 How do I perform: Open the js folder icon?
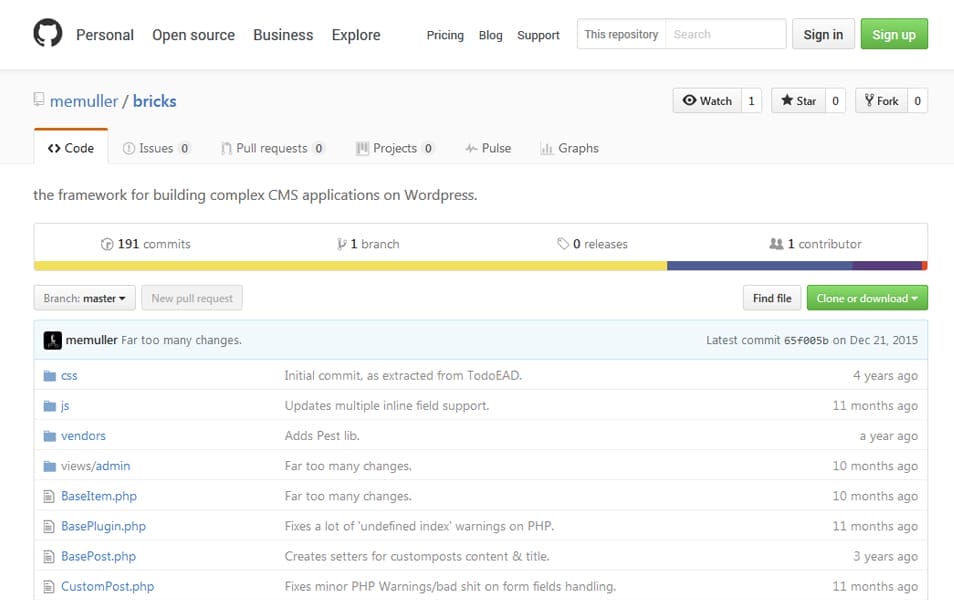[x=50, y=406]
